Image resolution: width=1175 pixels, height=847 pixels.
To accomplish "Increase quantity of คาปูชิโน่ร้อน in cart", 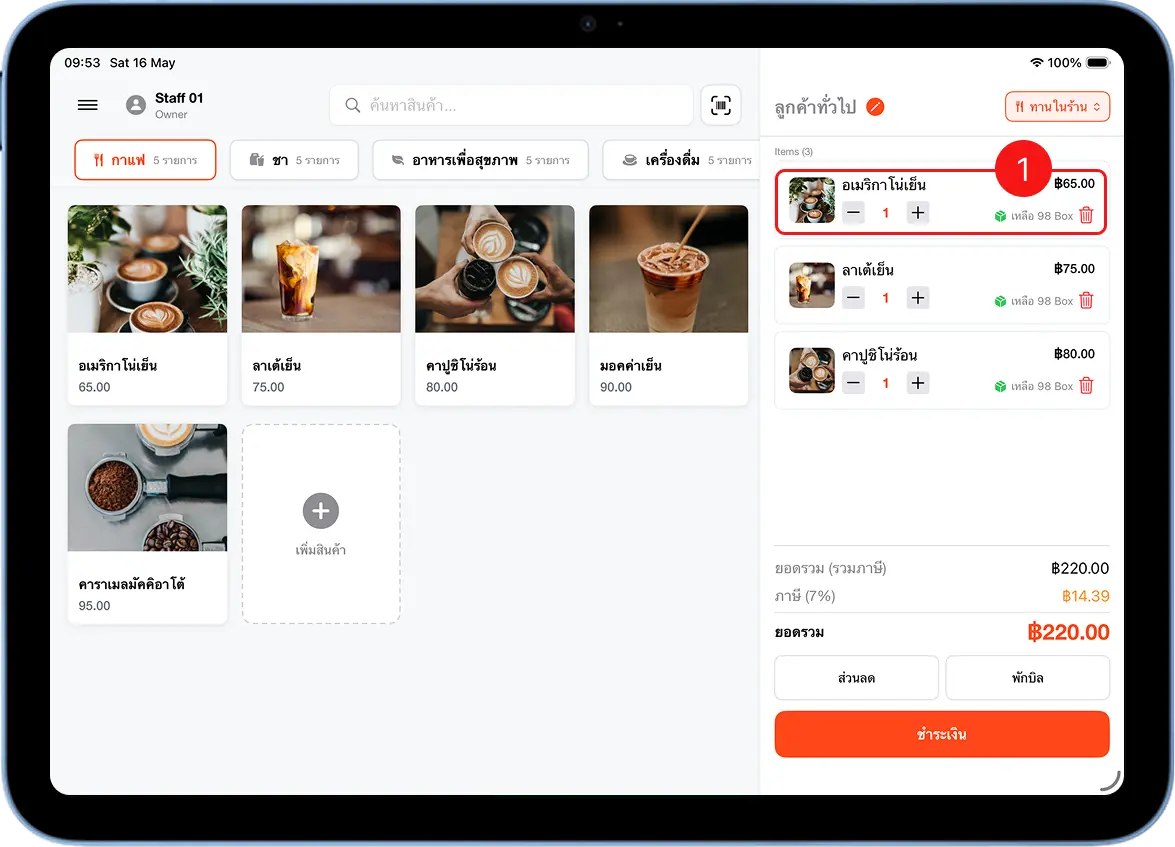I will point(917,383).
